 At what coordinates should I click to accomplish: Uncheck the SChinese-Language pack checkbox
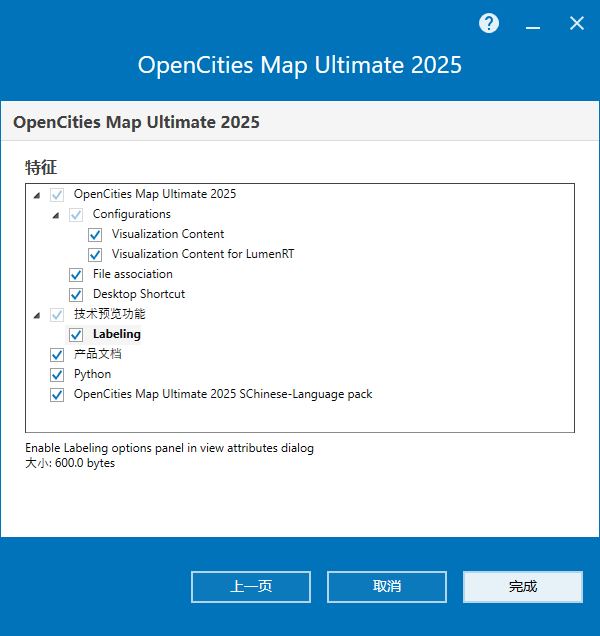click(57, 395)
